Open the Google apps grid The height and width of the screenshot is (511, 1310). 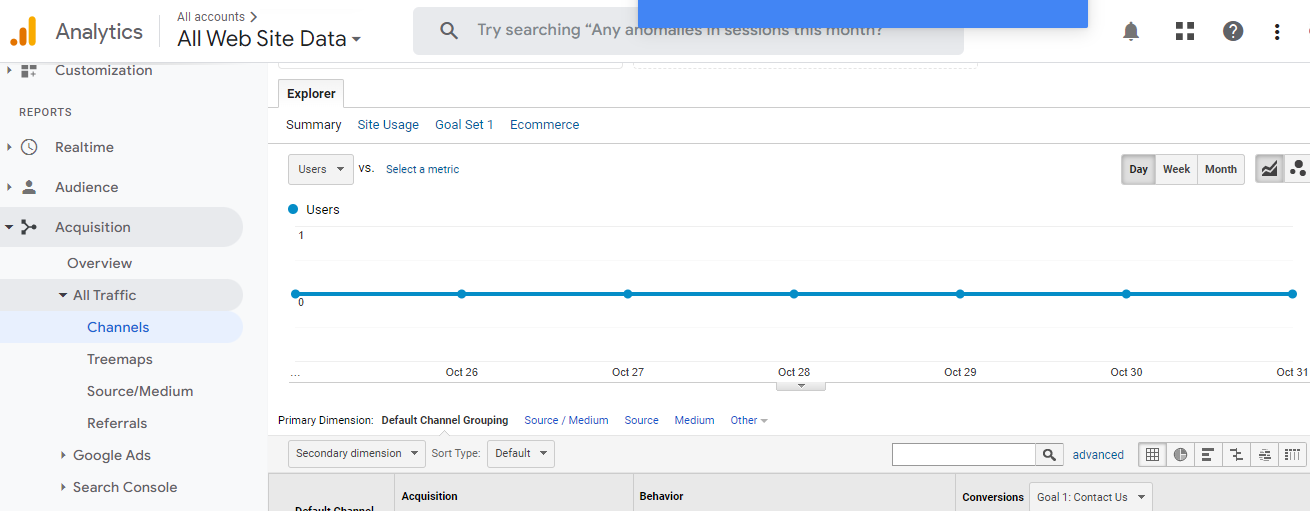click(x=1185, y=32)
